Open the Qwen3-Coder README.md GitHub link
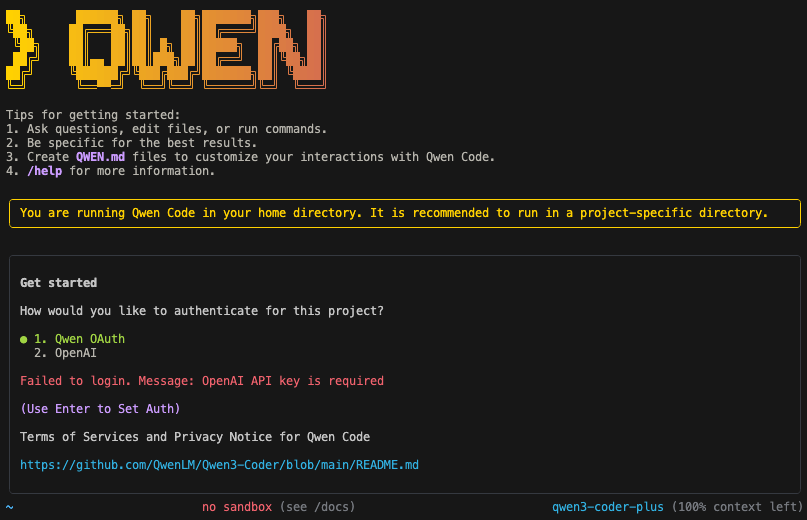 coord(219,465)
